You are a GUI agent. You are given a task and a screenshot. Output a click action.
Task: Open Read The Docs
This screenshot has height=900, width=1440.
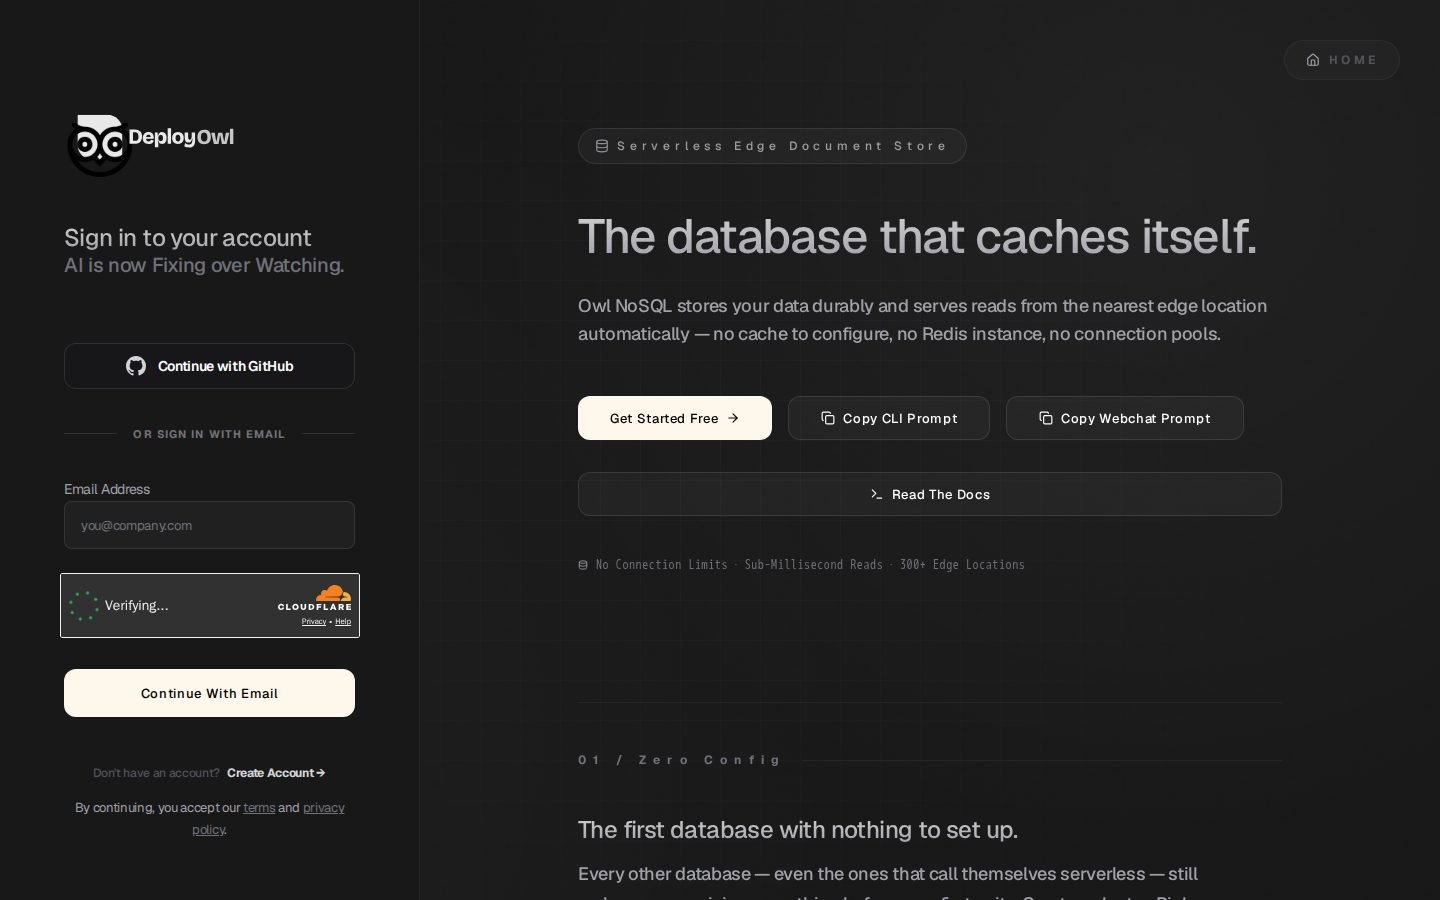pos(930,494)
